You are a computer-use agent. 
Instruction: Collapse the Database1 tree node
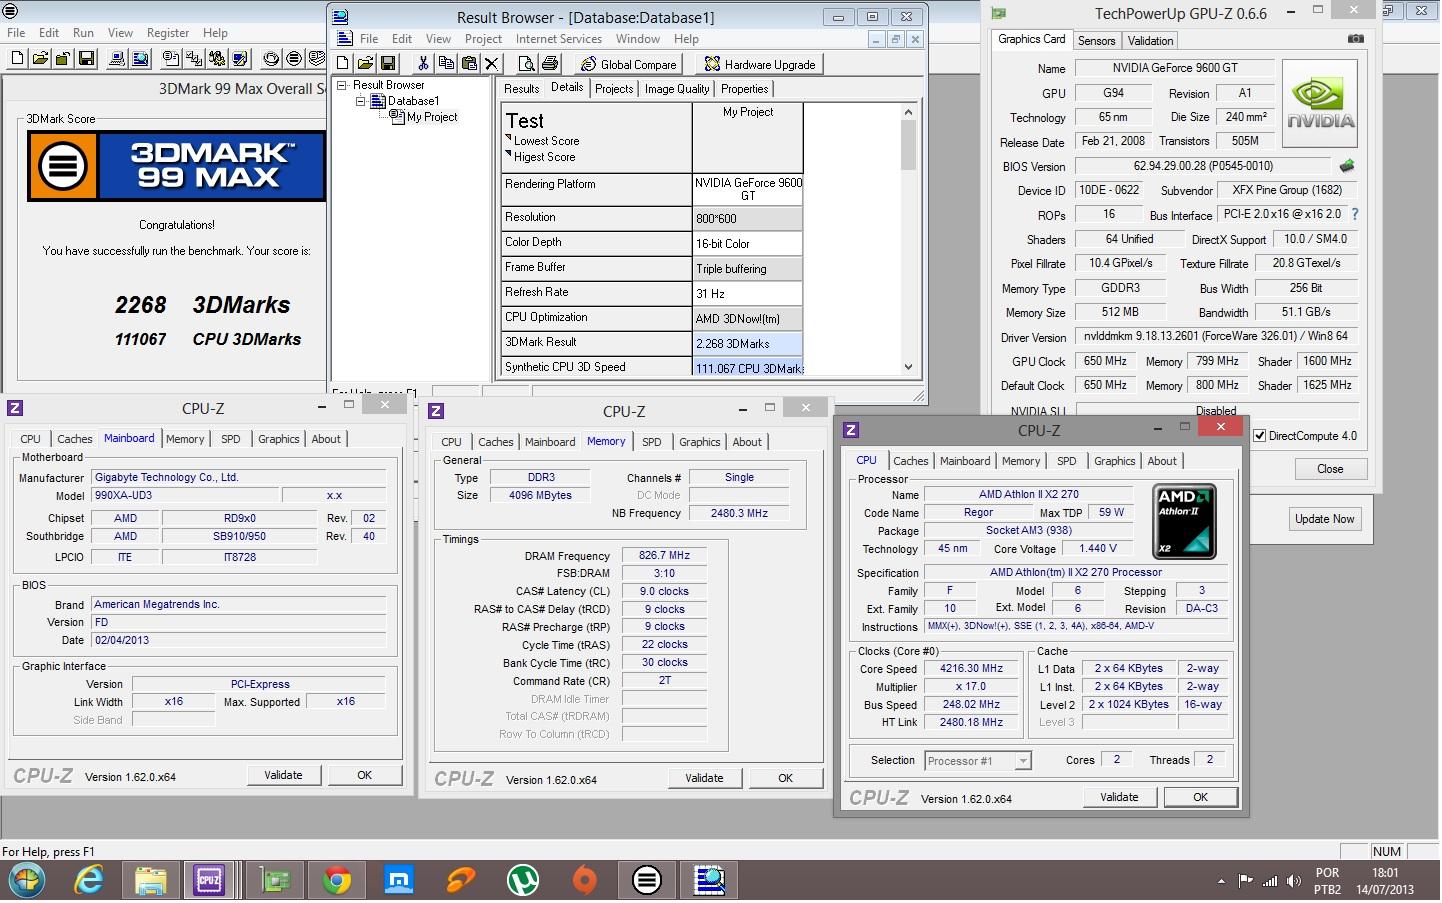tap(361, 101)
